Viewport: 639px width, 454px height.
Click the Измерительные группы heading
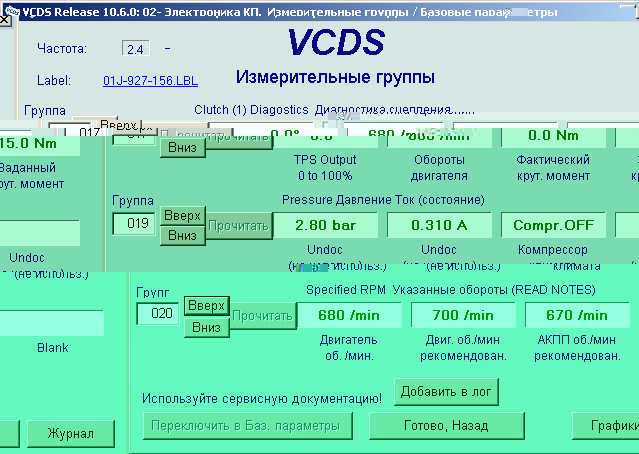click(335, 77)
